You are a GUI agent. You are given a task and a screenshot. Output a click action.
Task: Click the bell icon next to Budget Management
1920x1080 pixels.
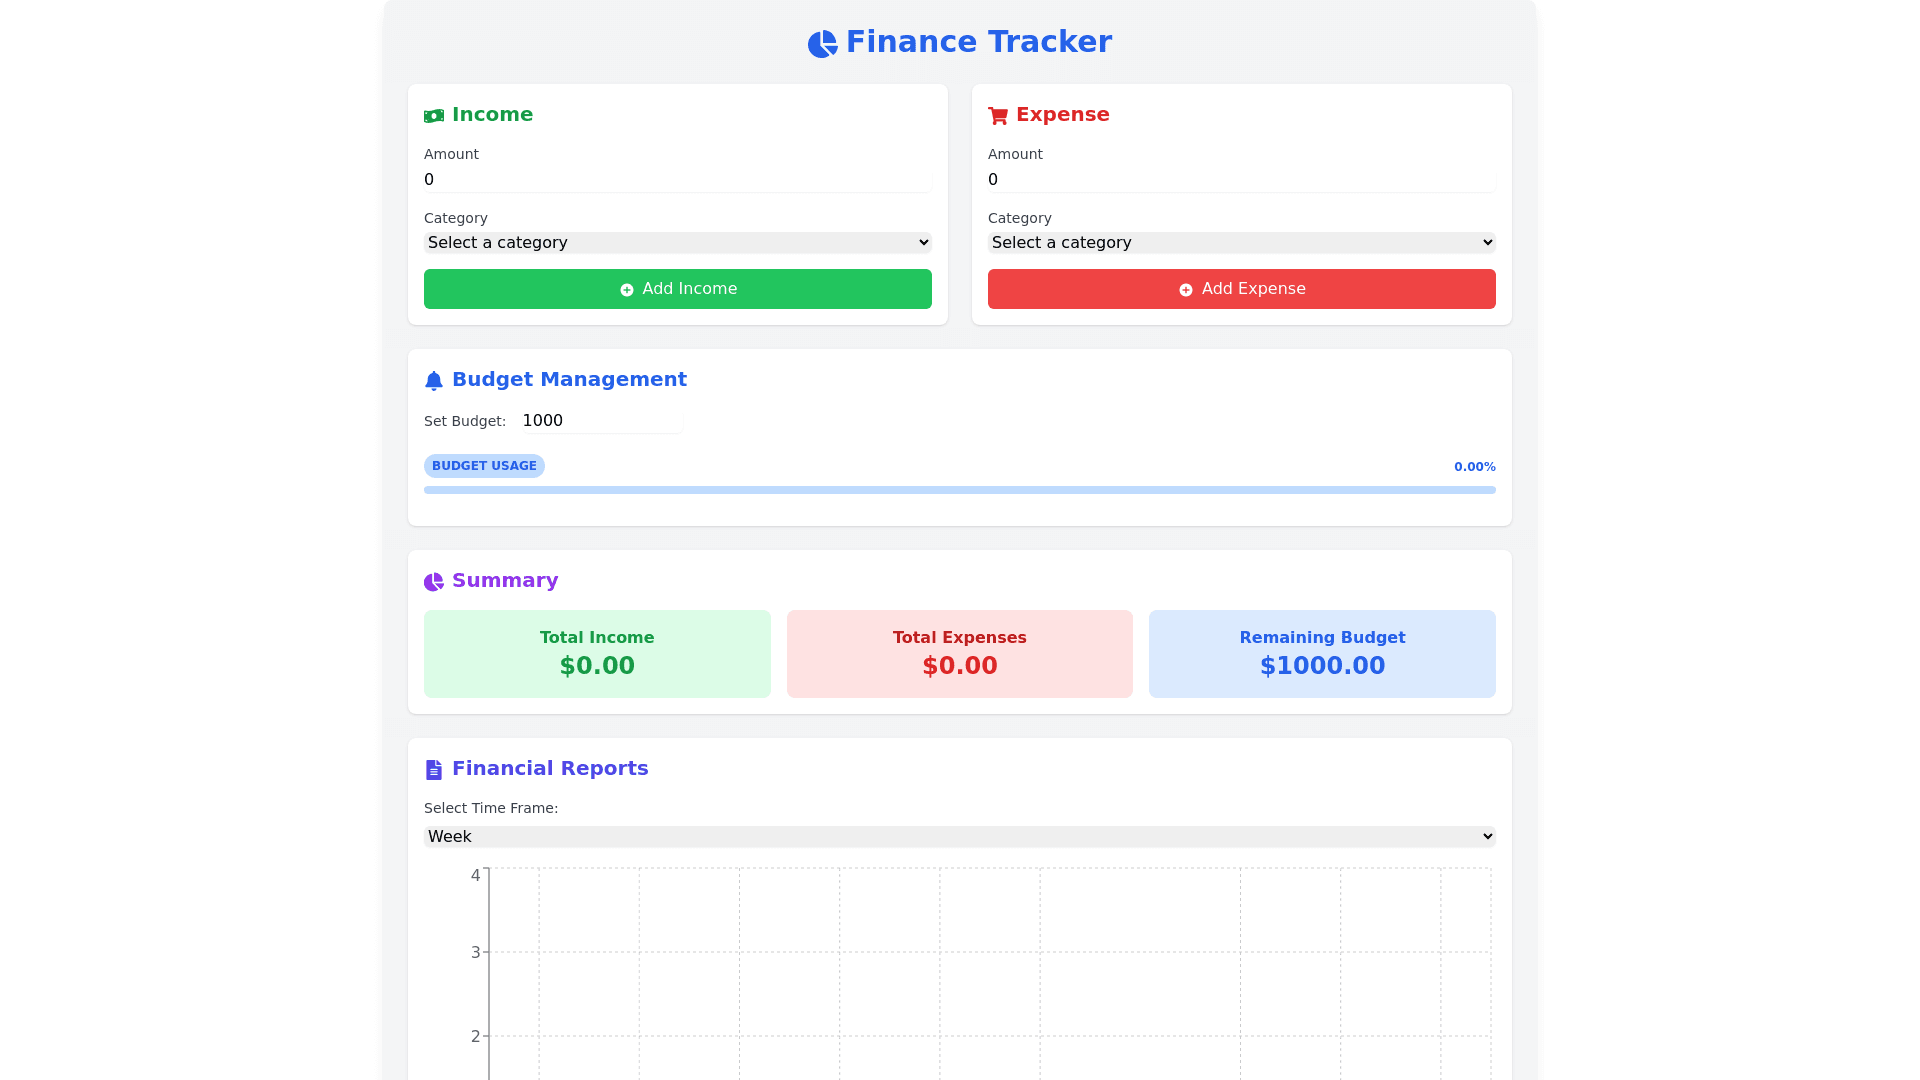tap(434, 381)
